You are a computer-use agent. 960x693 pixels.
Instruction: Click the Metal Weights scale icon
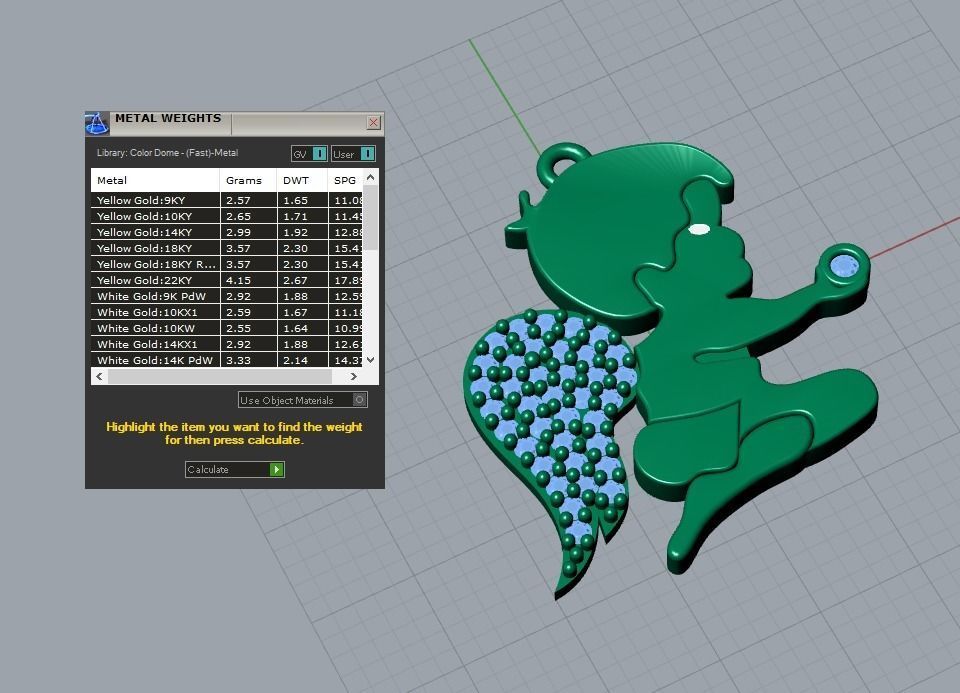[96, 123]
